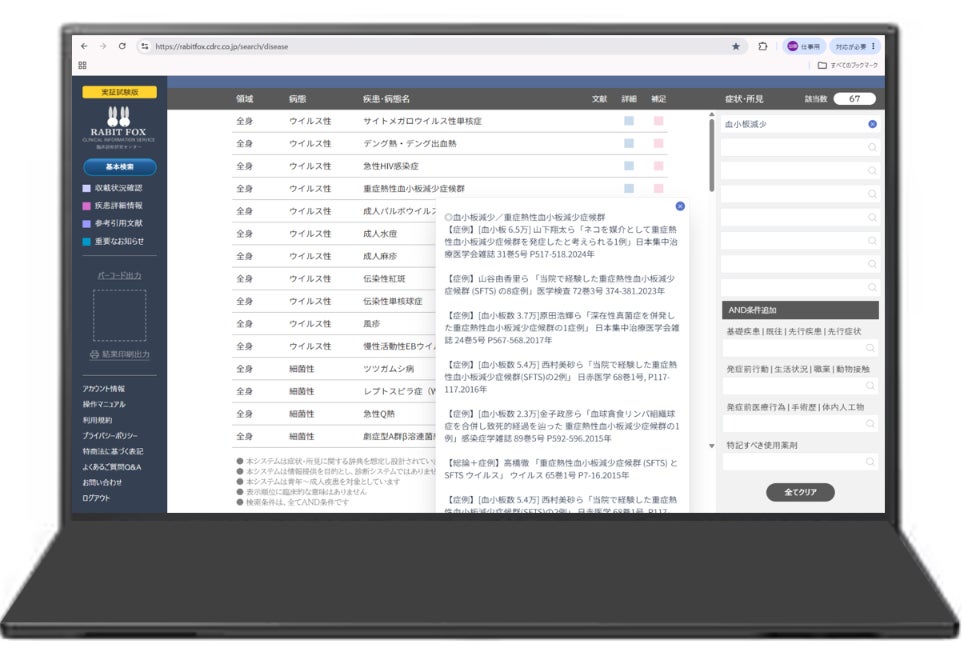
Task: Click the バーコード出力 link
Action: point(120,275)
